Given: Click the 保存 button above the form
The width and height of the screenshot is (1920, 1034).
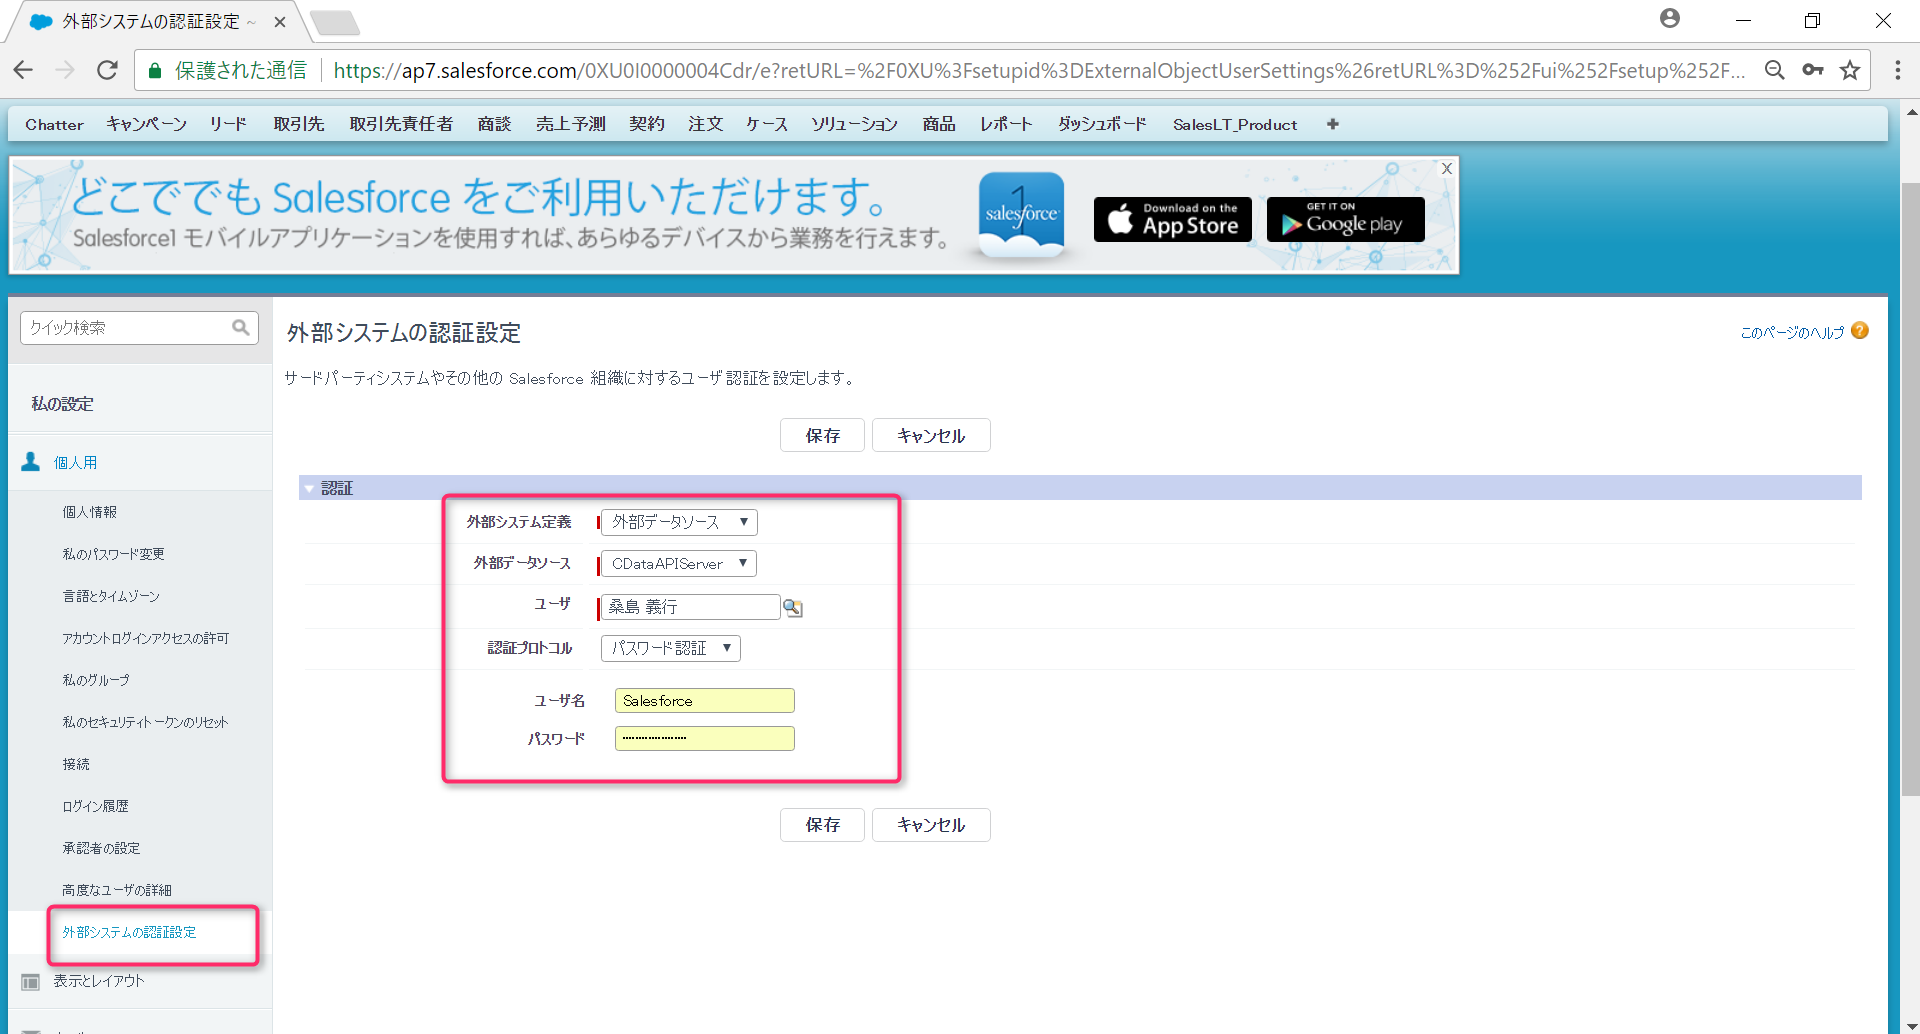Looking at the screenshot, I should pos(821,435).
